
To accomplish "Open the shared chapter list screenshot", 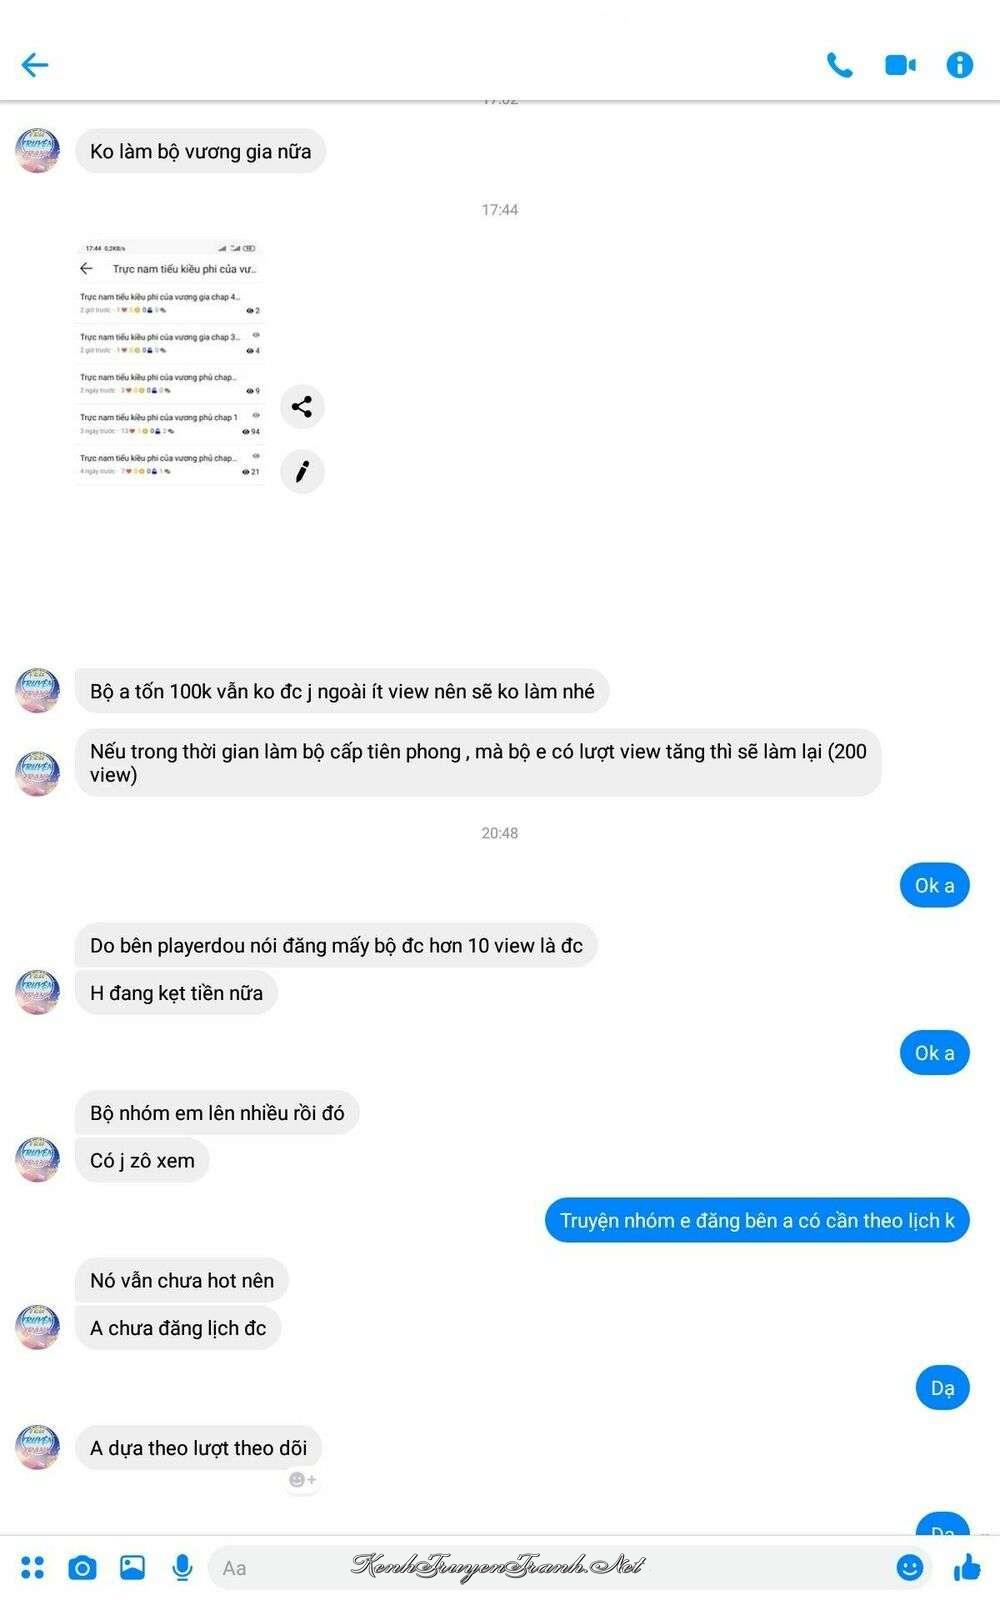I will click(x=170, y=362).
